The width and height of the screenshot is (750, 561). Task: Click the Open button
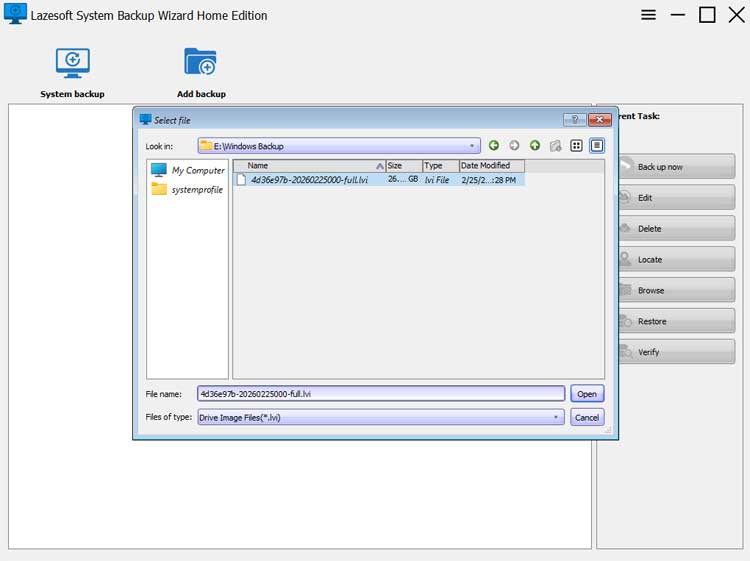coord(587,394)
